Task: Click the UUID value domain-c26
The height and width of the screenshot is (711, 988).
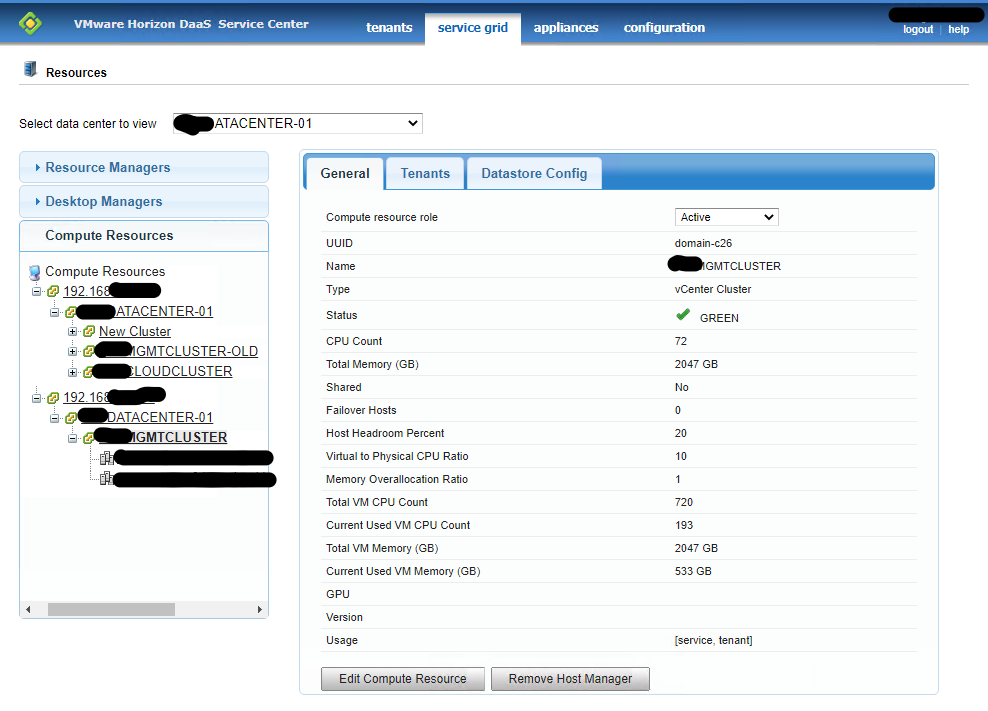Action: (703, 243)
